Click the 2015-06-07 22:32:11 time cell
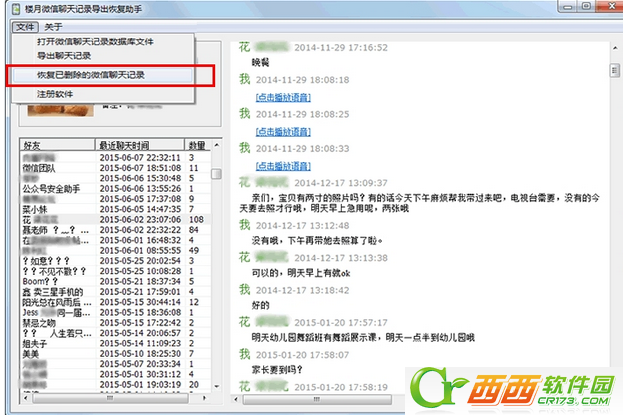 coord(140,158)
